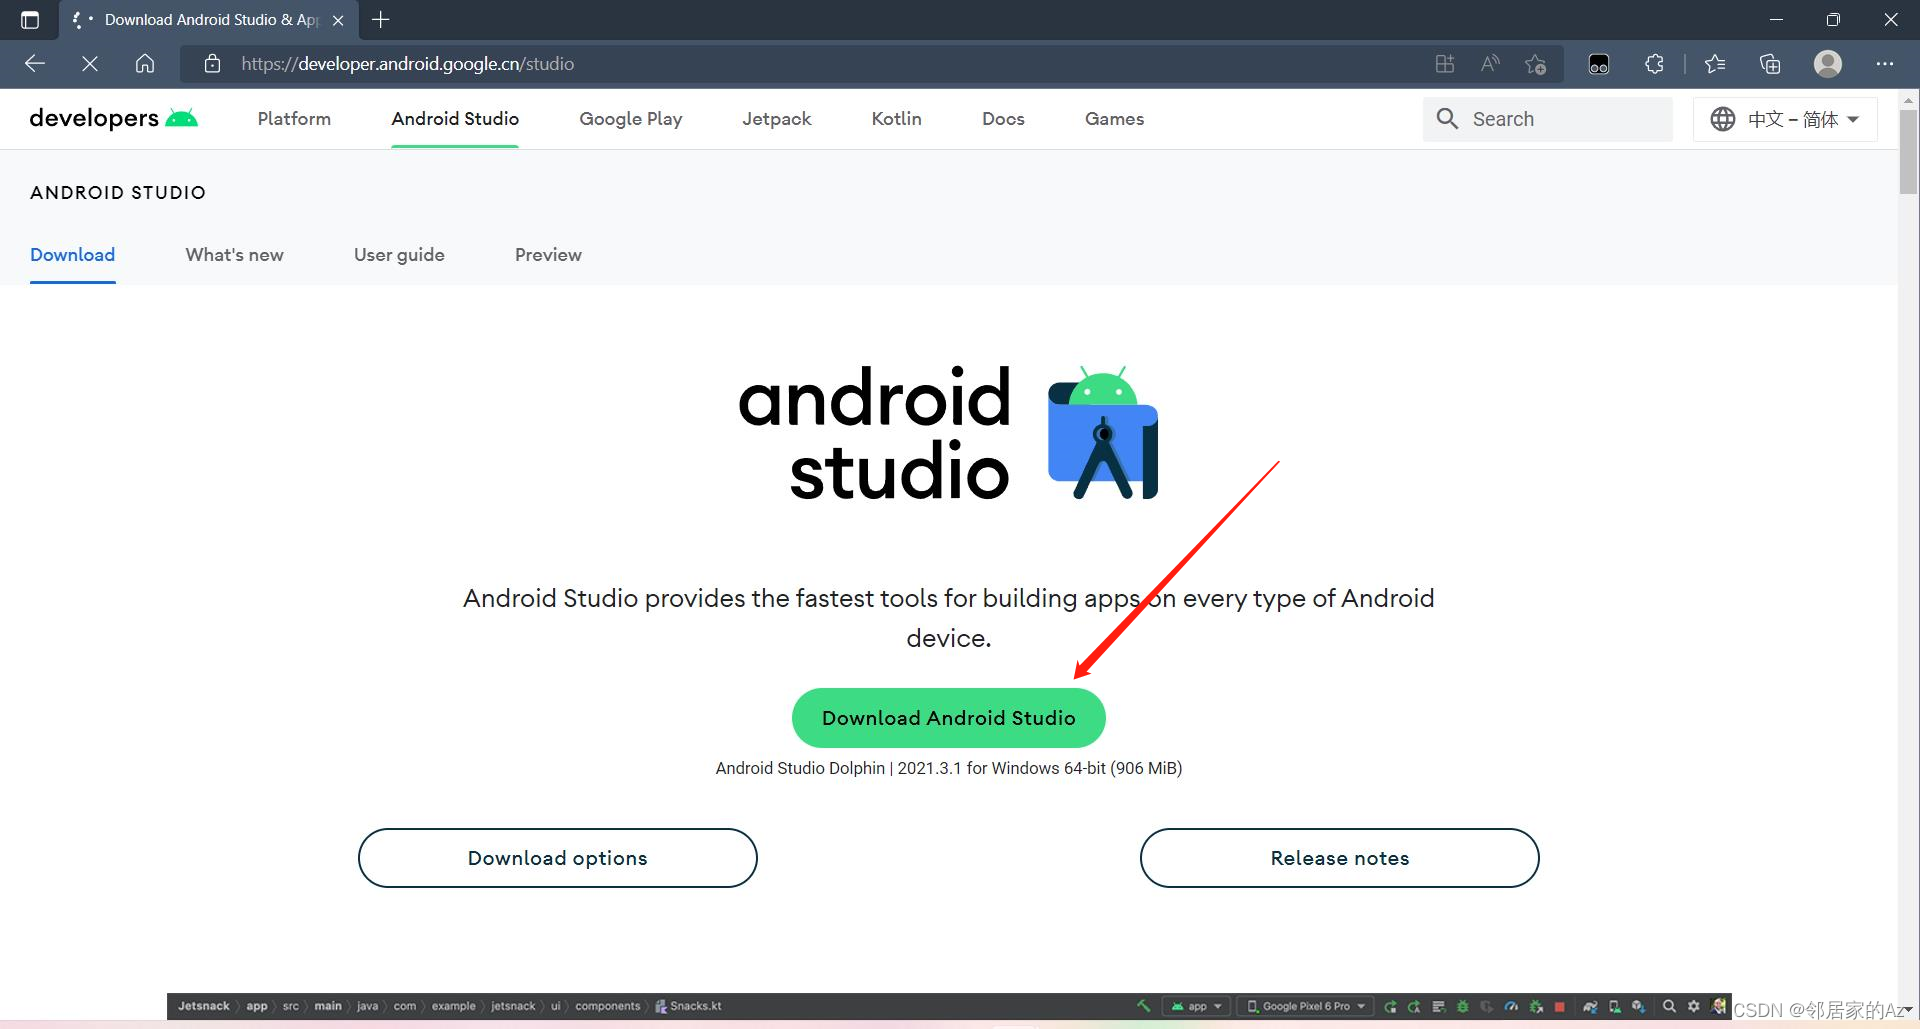Screen dimensions: 1920x1029
Task: Click the globe language icon
Action: [x=1722, y=119]
